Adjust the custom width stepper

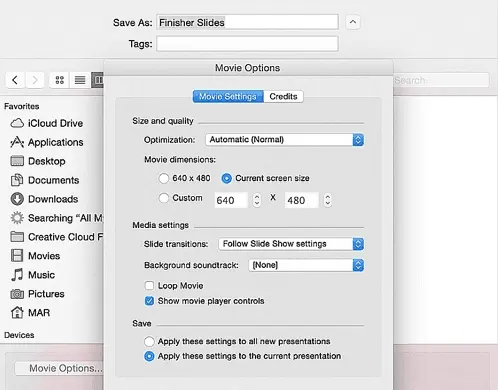257,200
